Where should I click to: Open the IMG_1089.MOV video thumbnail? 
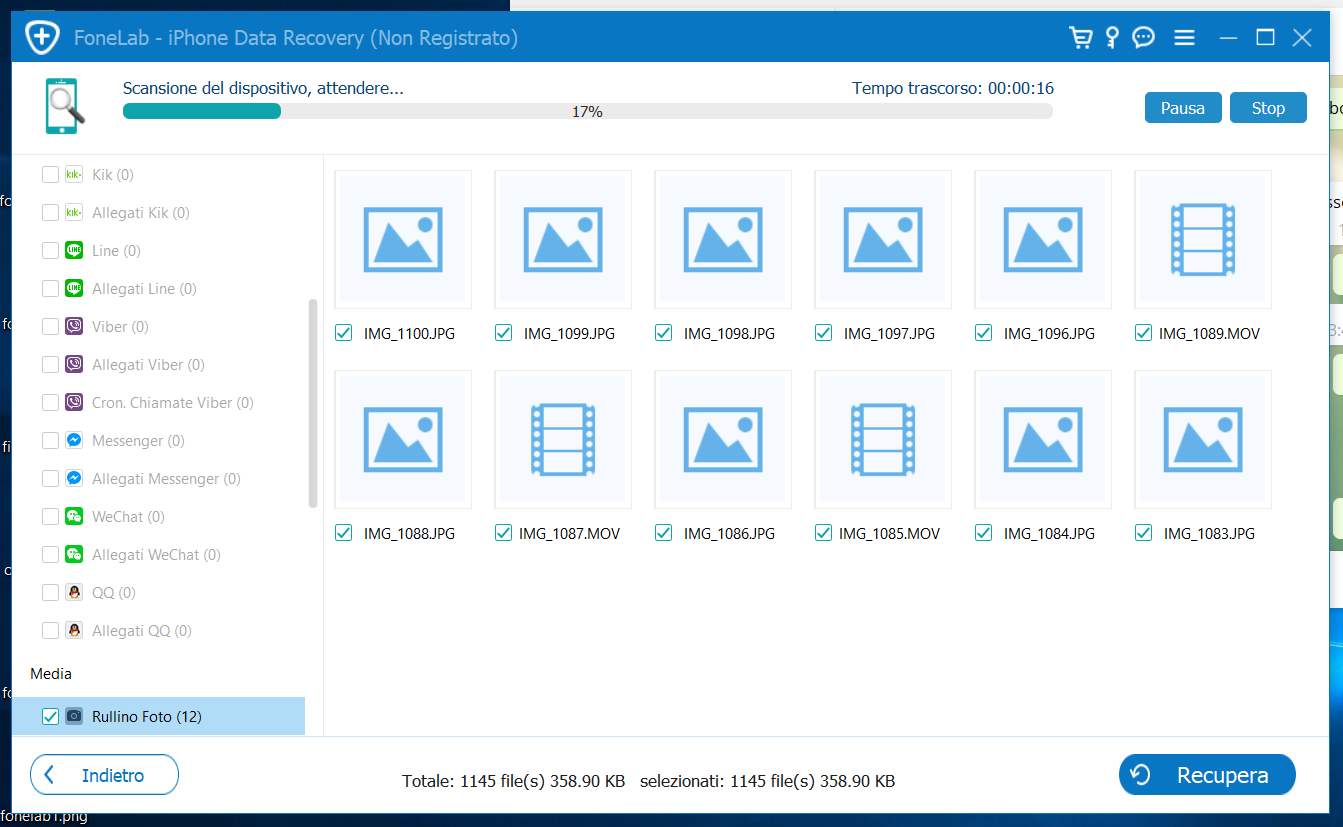[1202, 240]
